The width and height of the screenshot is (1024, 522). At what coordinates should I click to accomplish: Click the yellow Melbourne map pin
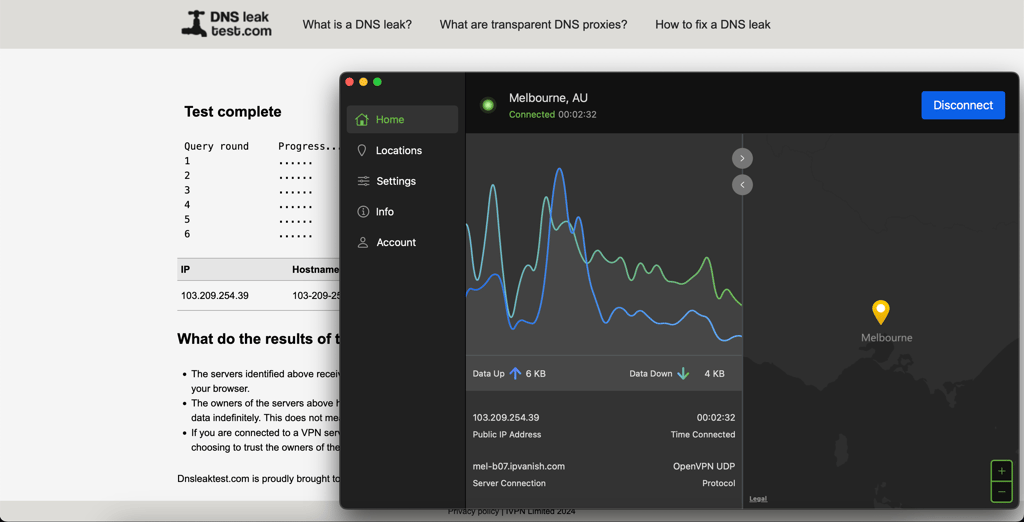[x=881, y=312]
